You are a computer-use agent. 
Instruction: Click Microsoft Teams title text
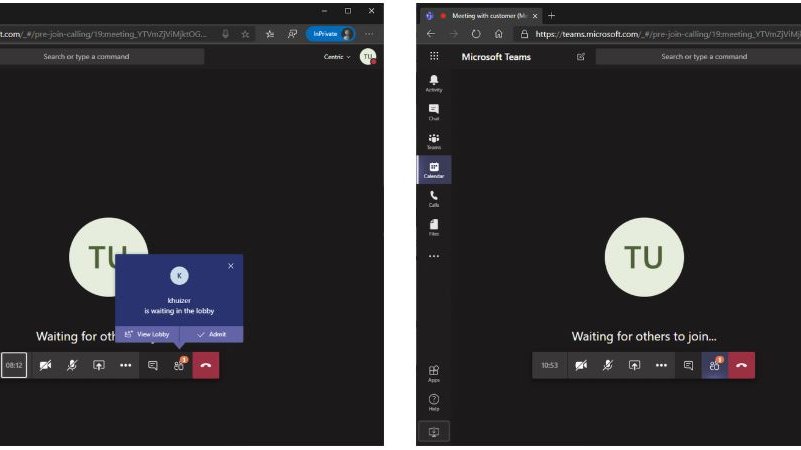point(496,57)
